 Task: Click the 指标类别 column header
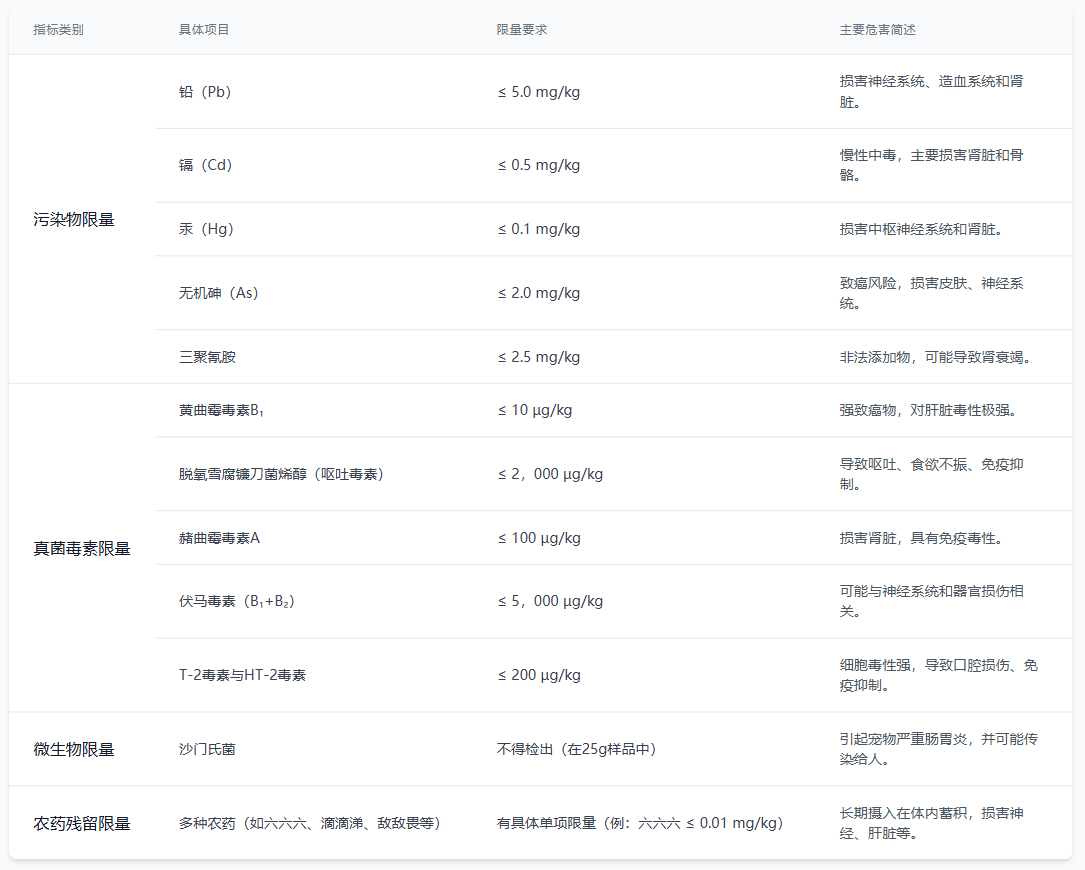click(58, 30)
